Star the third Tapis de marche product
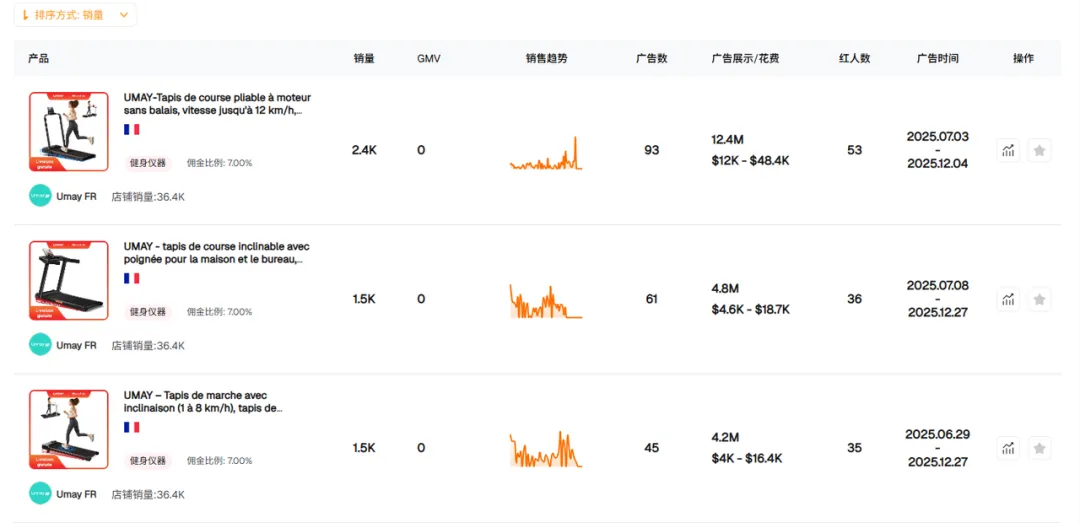This screenshot has height=523, width=1080. (x=1039, y=448)
